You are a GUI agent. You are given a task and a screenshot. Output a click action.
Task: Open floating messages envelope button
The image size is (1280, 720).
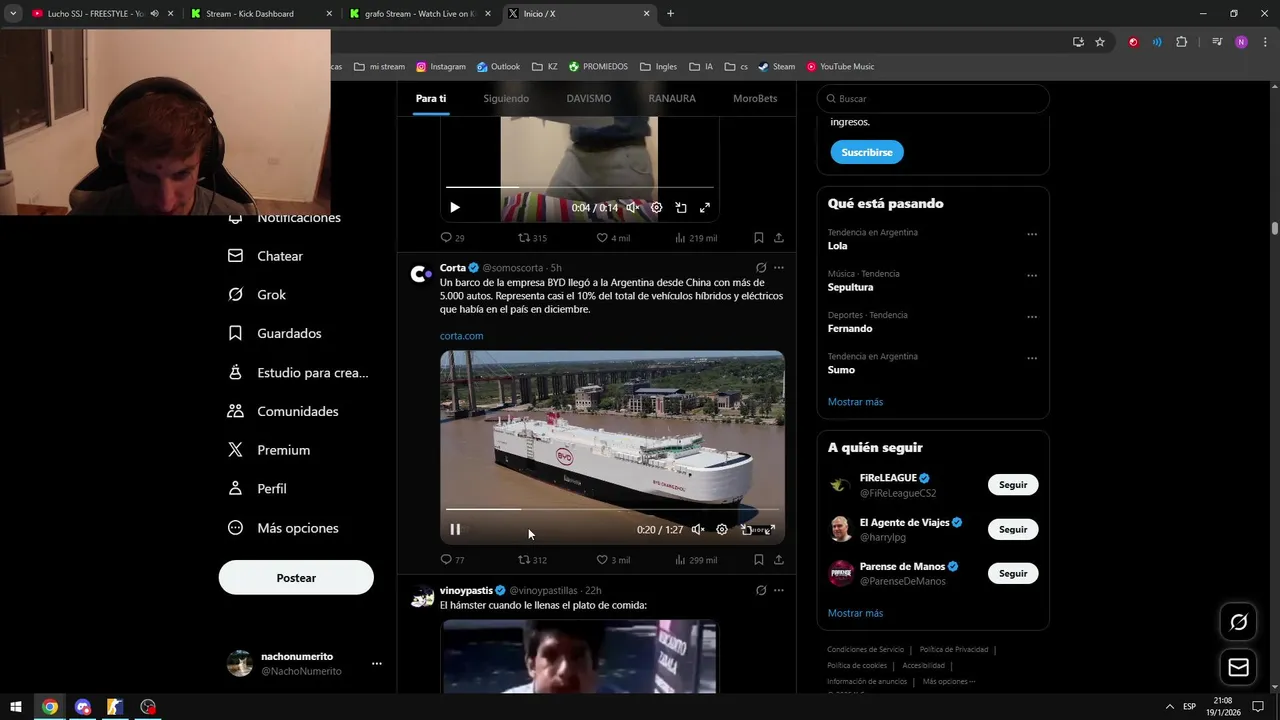click(1239, 667)
